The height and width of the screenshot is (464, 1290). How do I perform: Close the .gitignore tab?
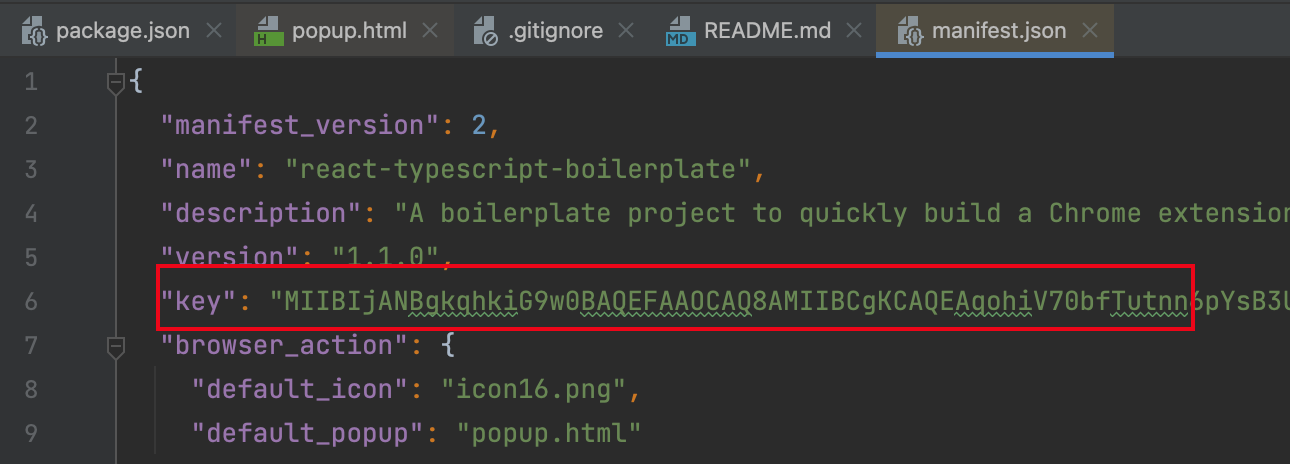626,31
